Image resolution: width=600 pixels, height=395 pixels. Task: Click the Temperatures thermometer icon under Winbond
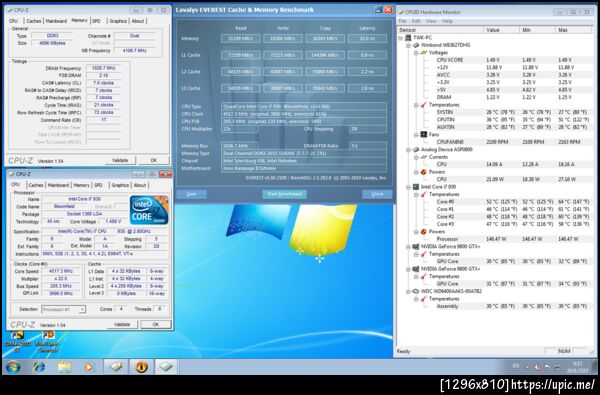click(423, 105)
